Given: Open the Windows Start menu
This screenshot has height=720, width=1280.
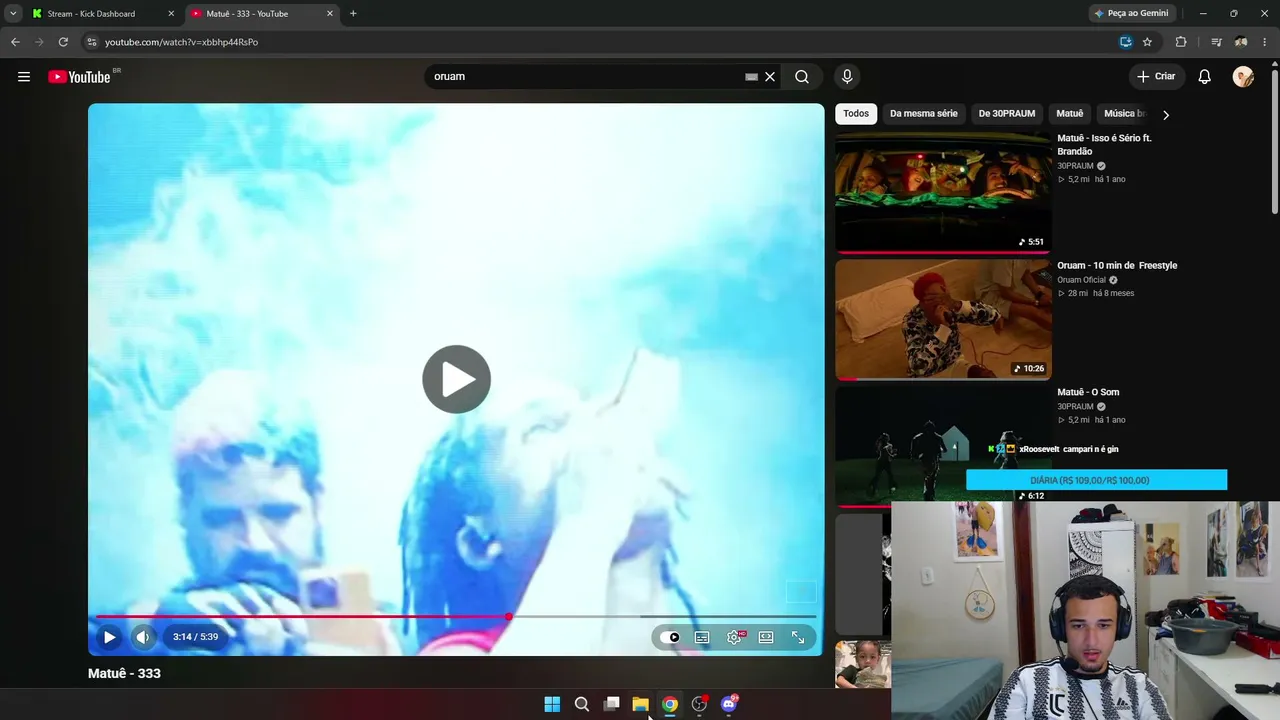Looking at the screenshot, I should 552,704.
